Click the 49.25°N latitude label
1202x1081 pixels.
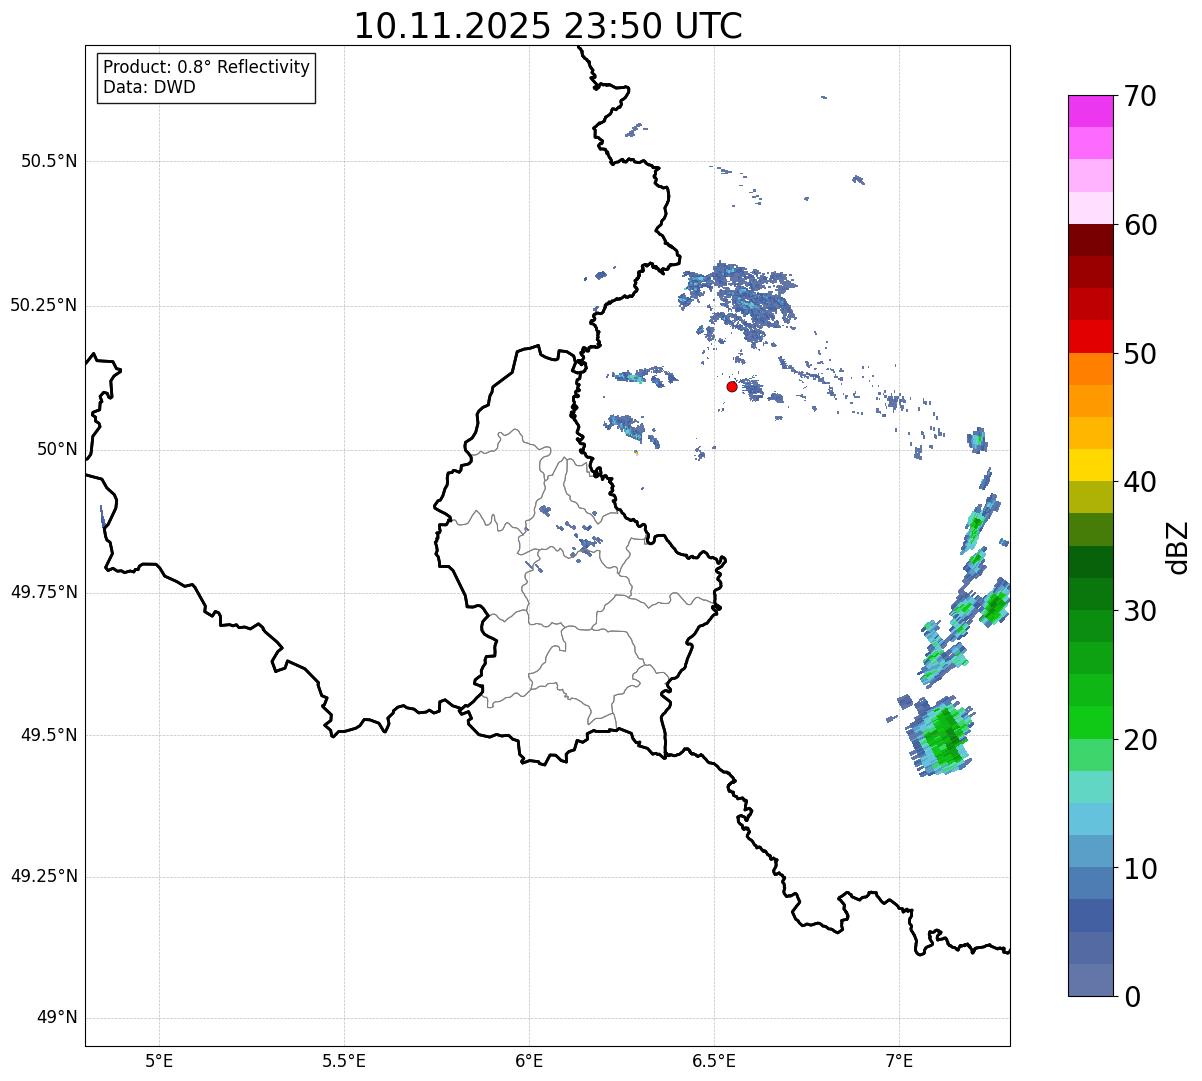[x=43, y=877]
